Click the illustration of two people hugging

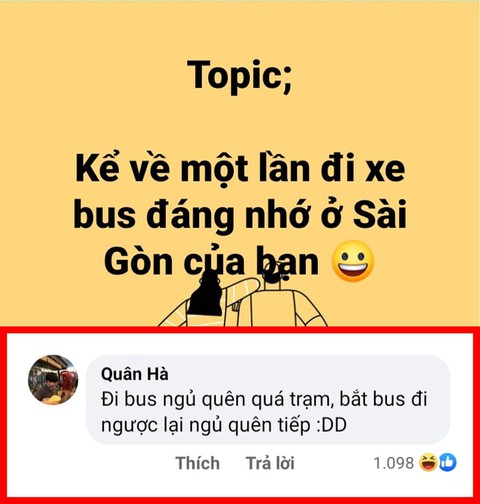[x=243, y=299]
